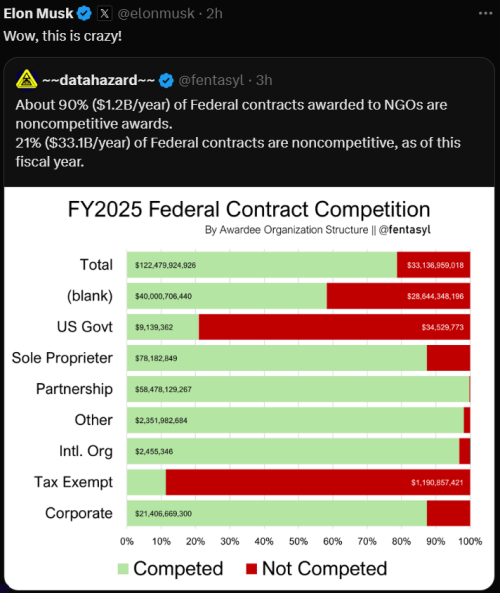
Task: Open the FY2025 Federal Contract Competition chart image
Action: pyautogui.click(x=249, y=388)
